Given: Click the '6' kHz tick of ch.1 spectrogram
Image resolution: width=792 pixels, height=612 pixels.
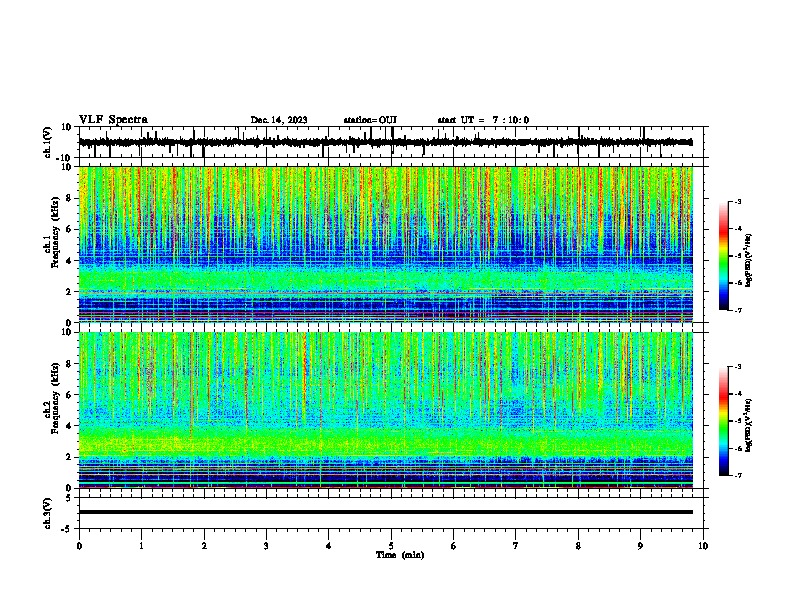Looking at the screenshot, I should [69, 230].
